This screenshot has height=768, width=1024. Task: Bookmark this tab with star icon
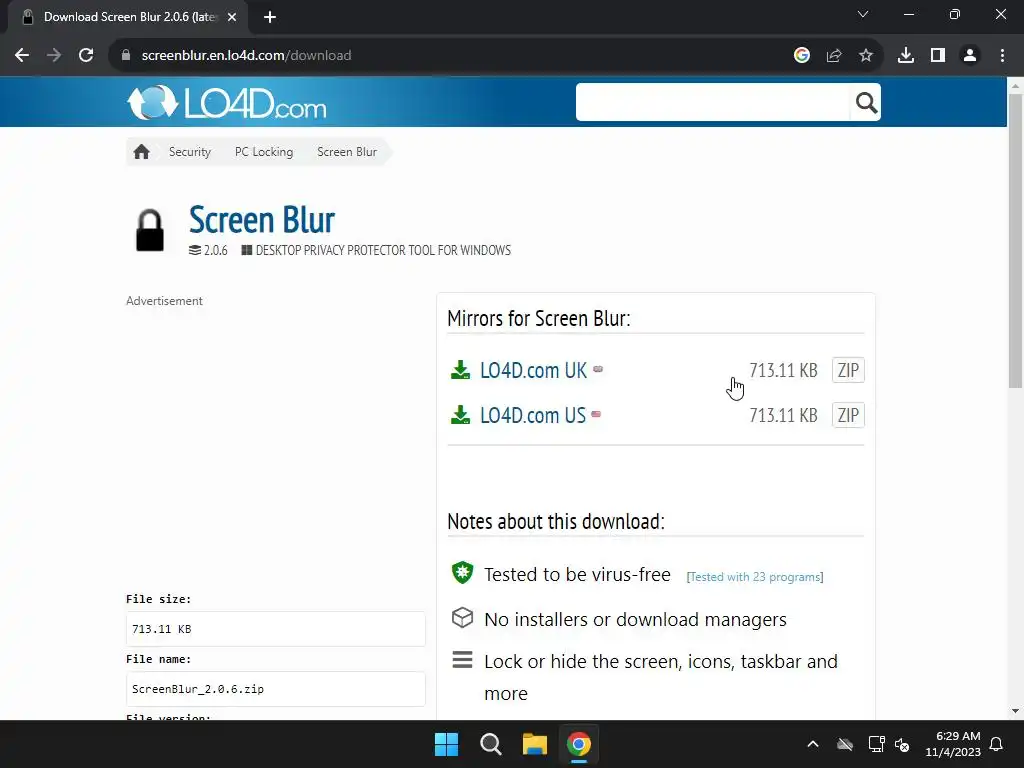(866, 56)
